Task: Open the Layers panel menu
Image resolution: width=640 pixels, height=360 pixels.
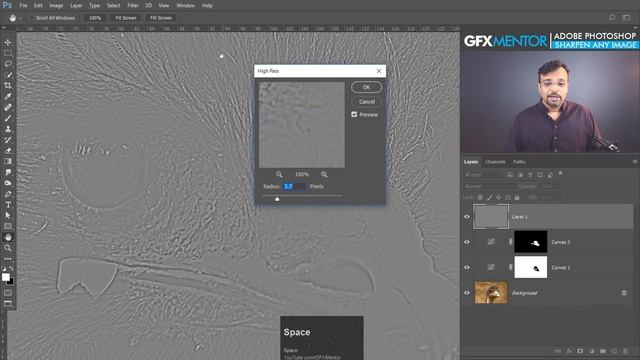Action: pyautogui.click(x=634, y=162)
